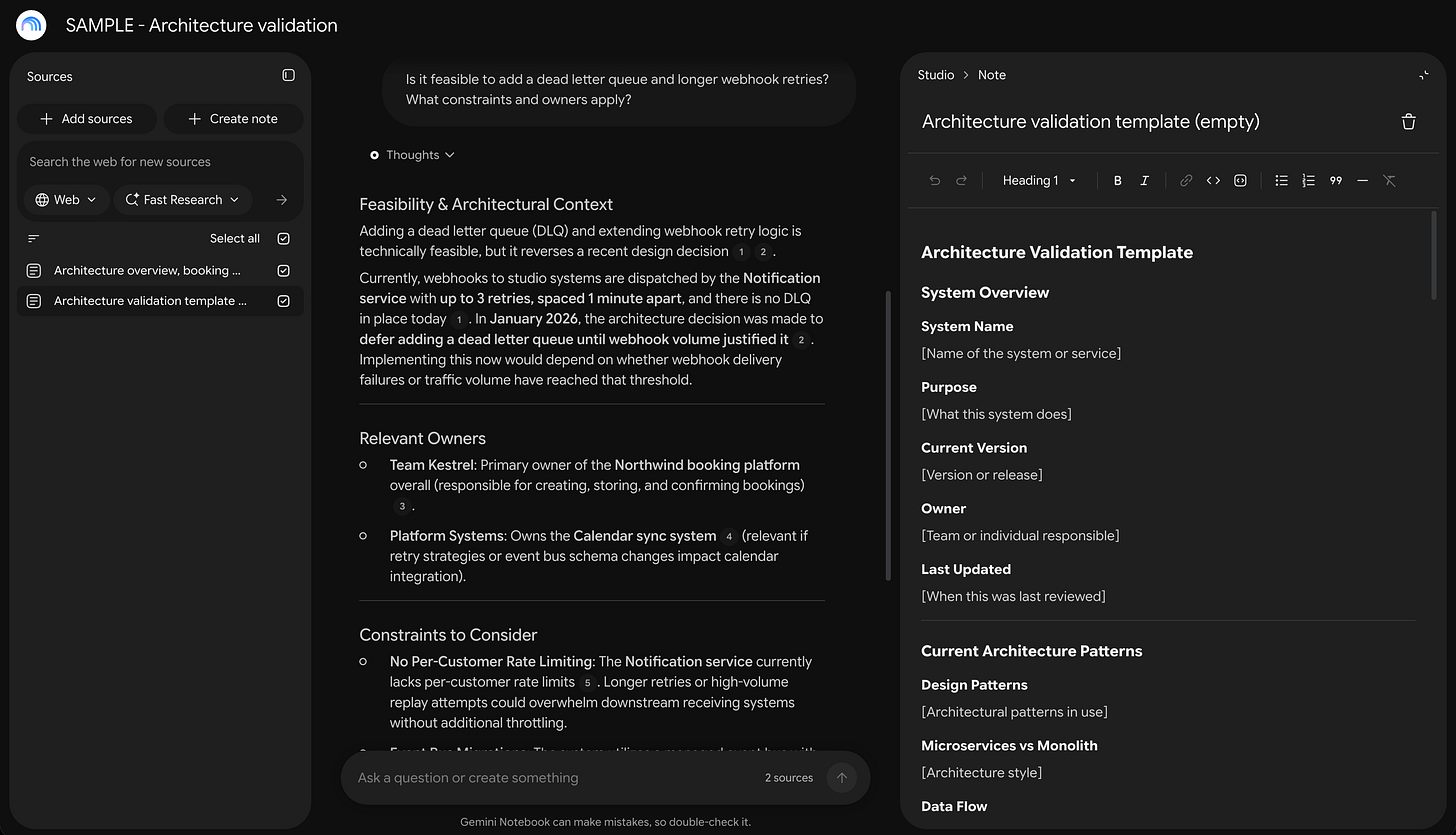
Task: Create a bulleted list
Action: coord(1281,181)
